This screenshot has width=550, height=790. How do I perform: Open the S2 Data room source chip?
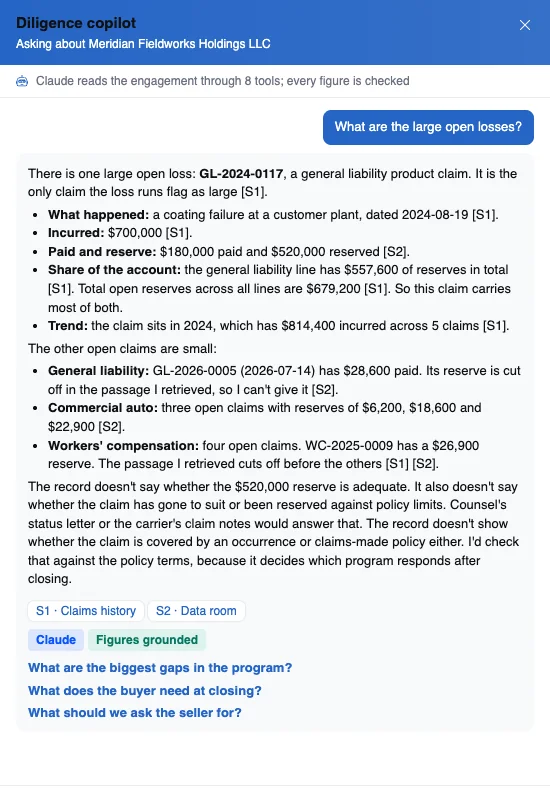pos(196,611)
